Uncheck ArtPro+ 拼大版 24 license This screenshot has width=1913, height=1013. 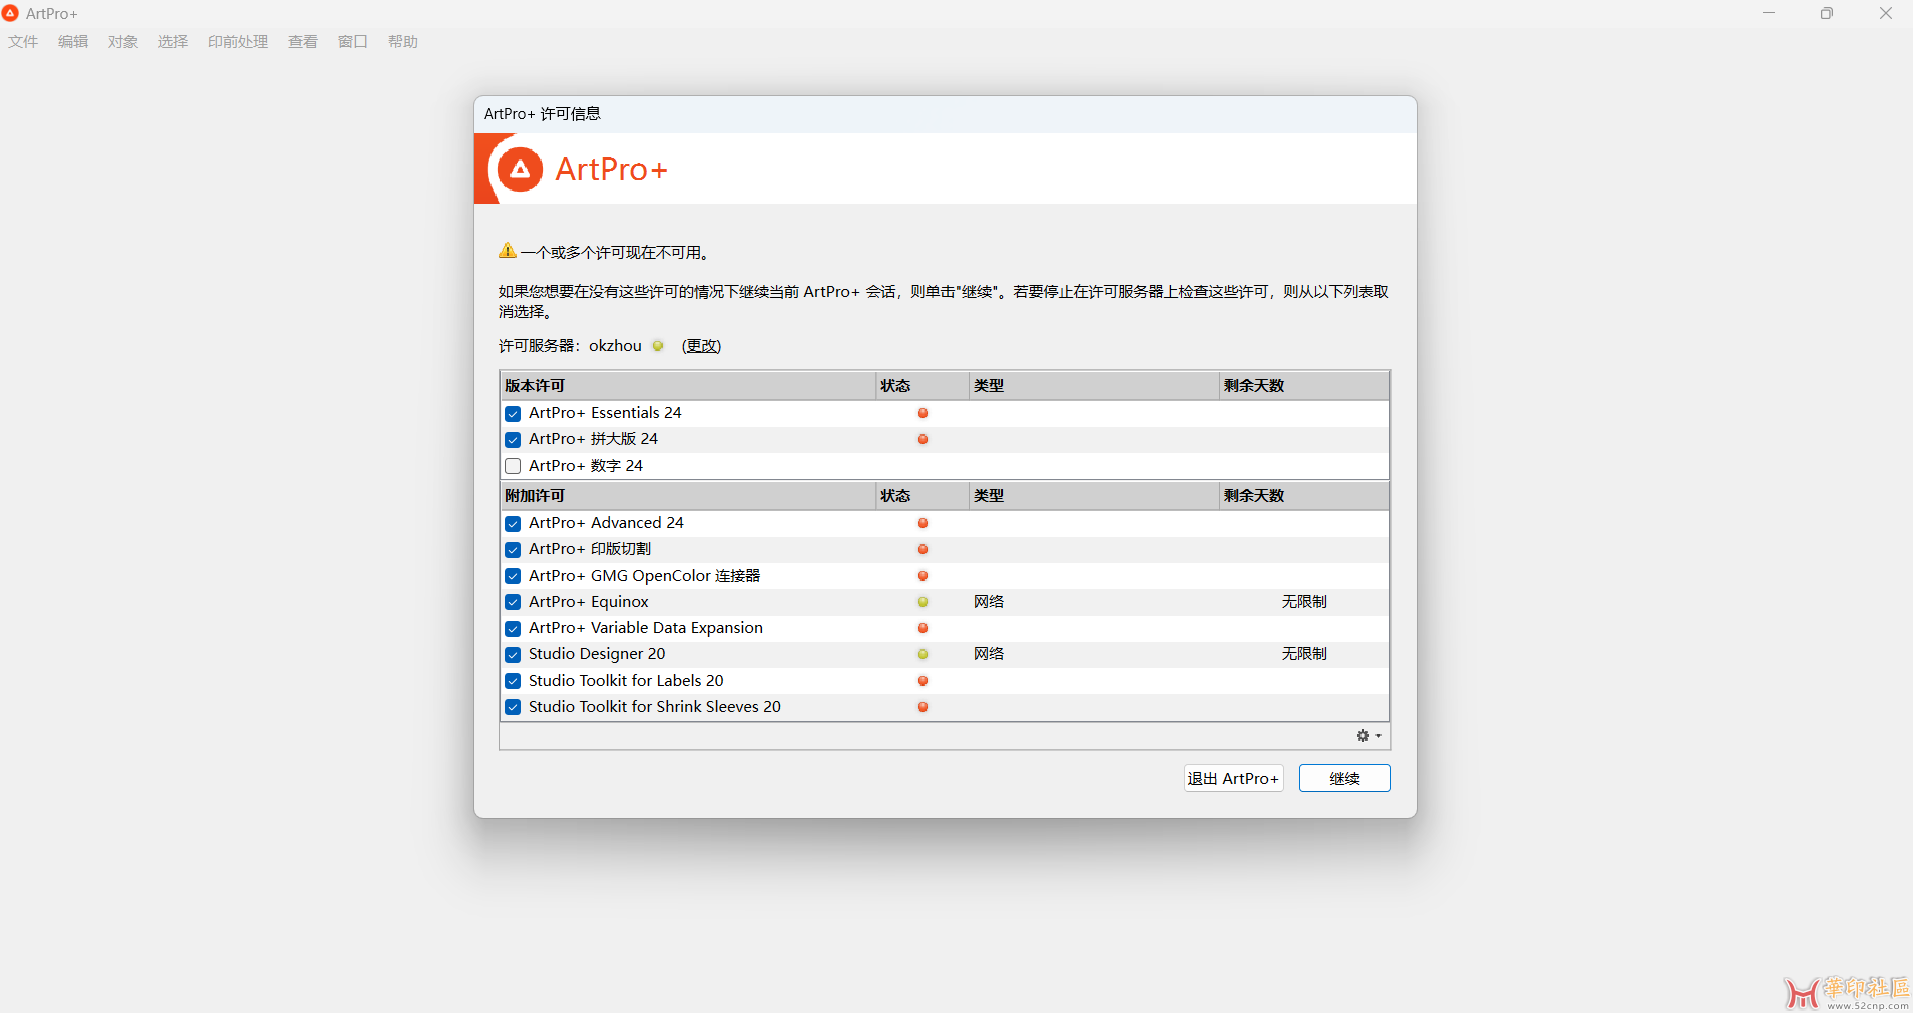(513, 439)
